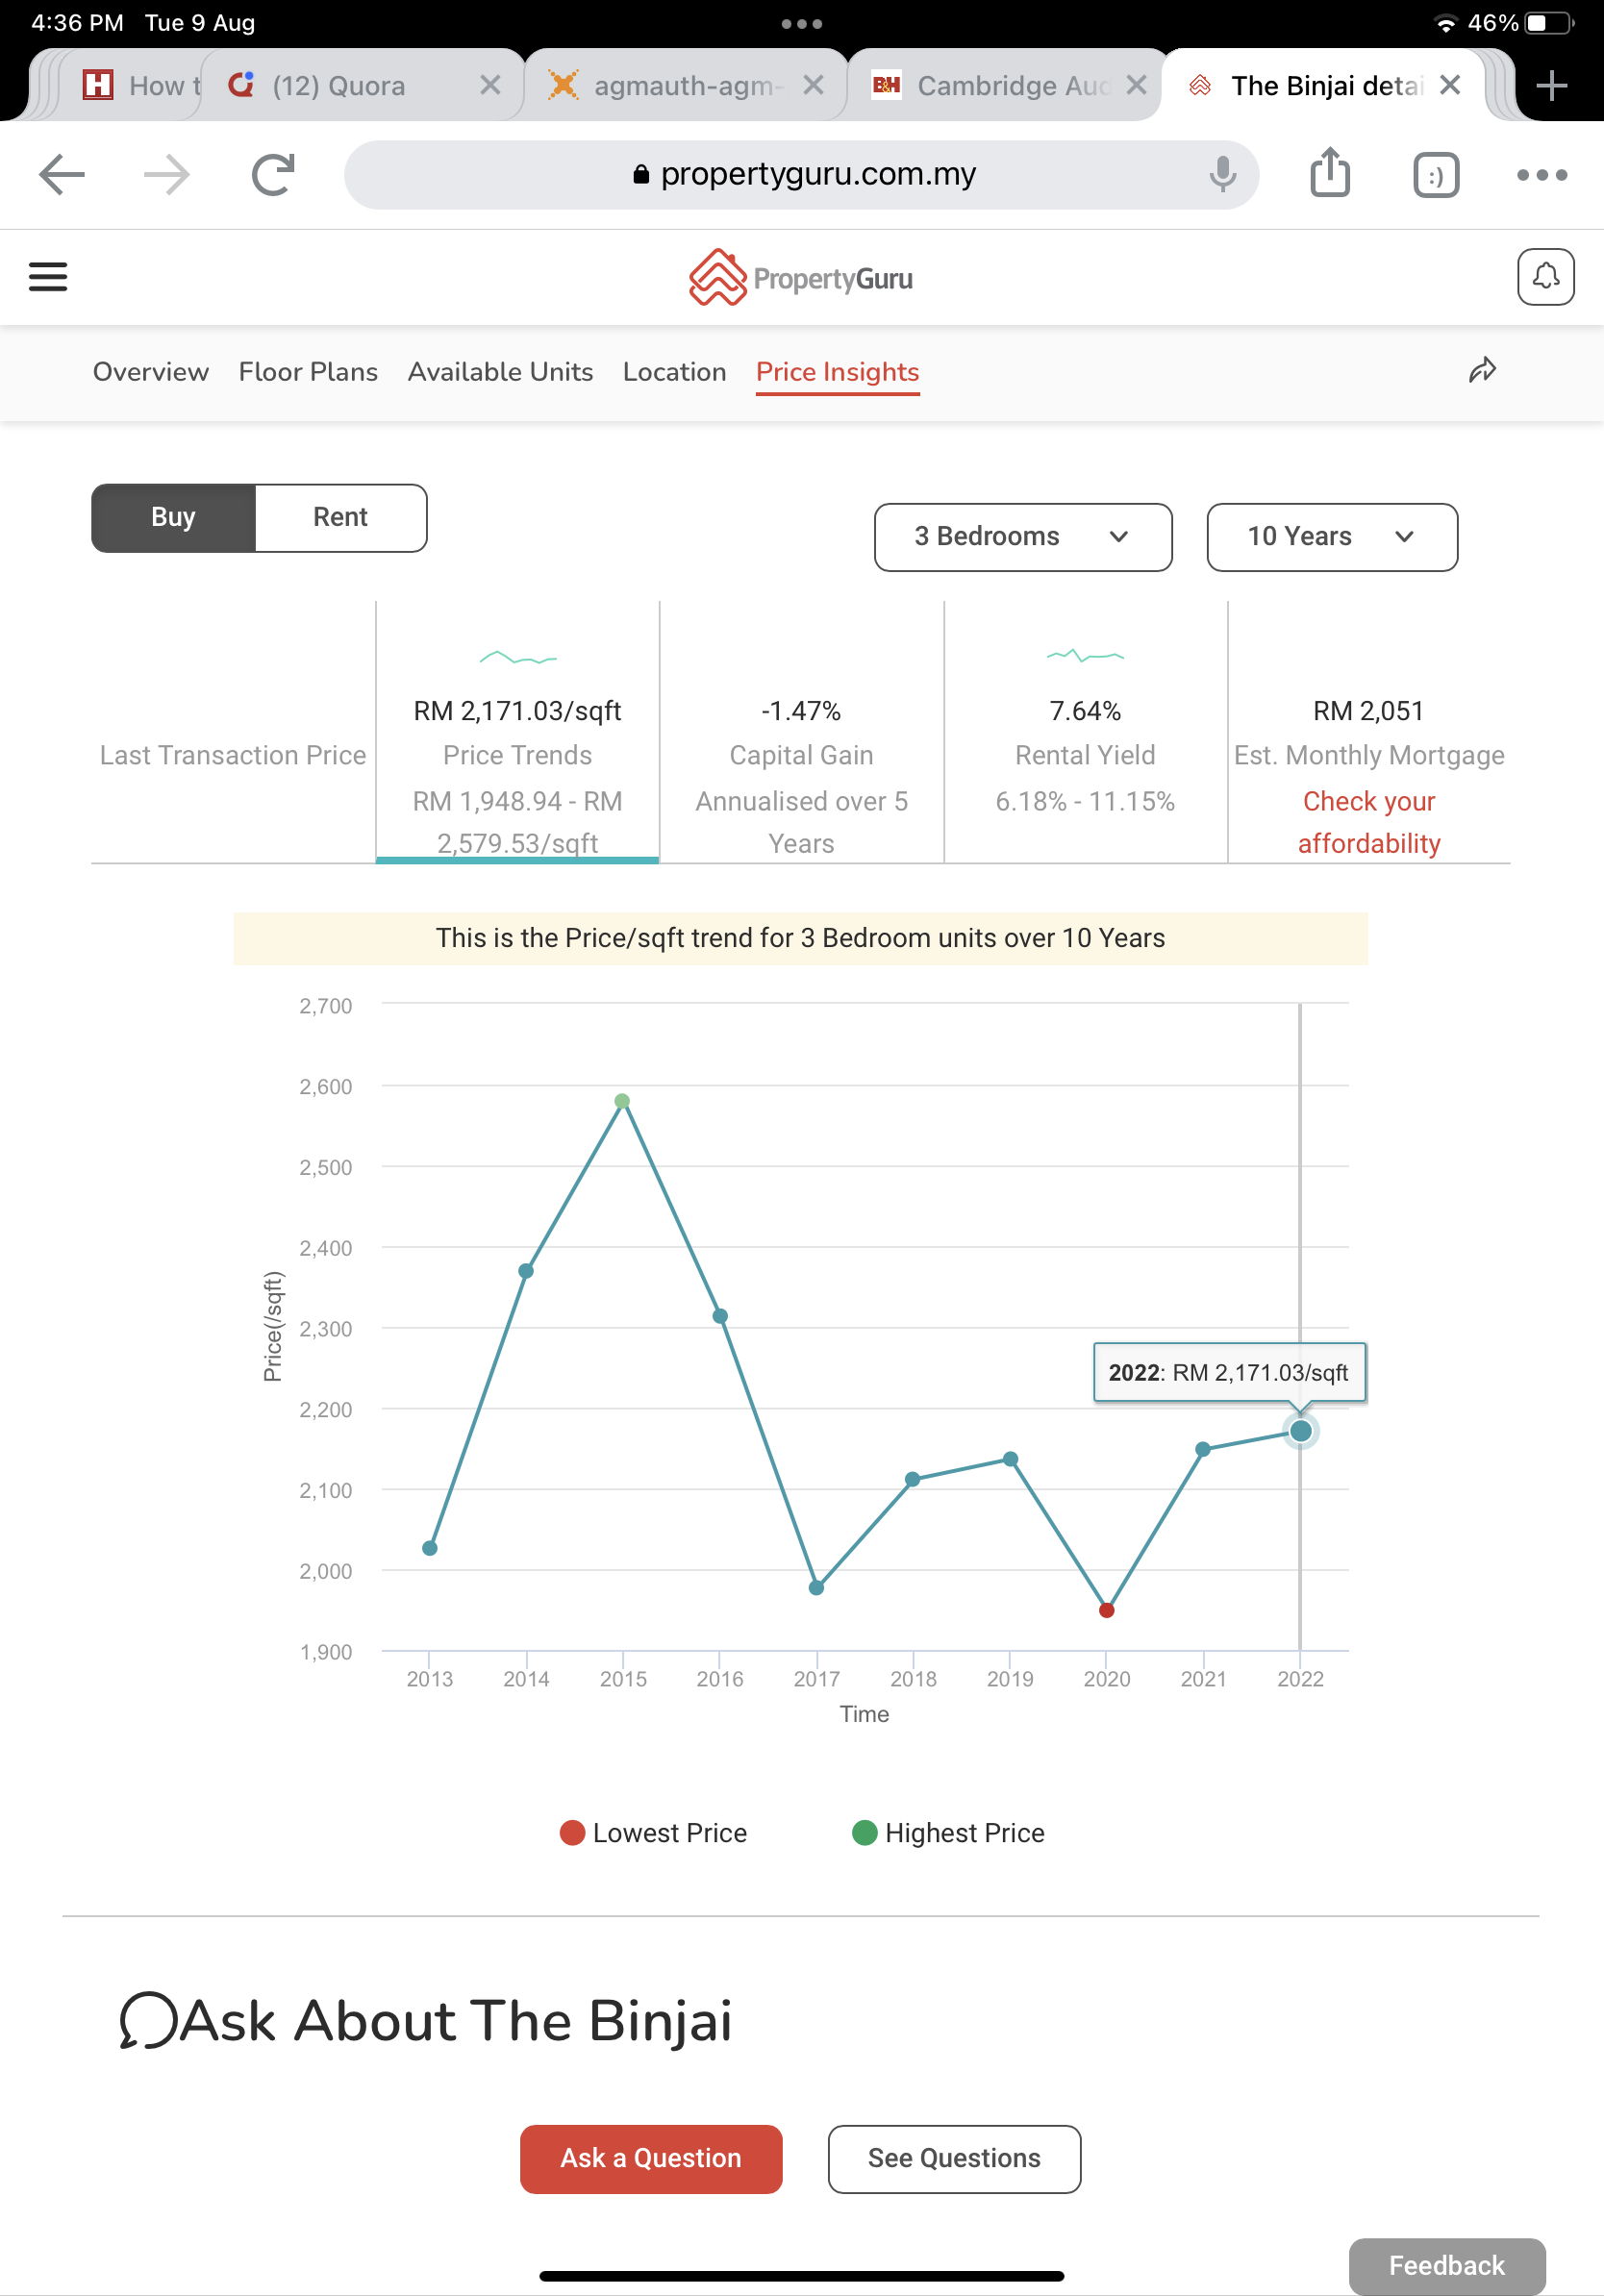Open the 10 Years dropdown
Image resolution: width=1604 pixels, height=2296 pixels.
pos(1332,537)
